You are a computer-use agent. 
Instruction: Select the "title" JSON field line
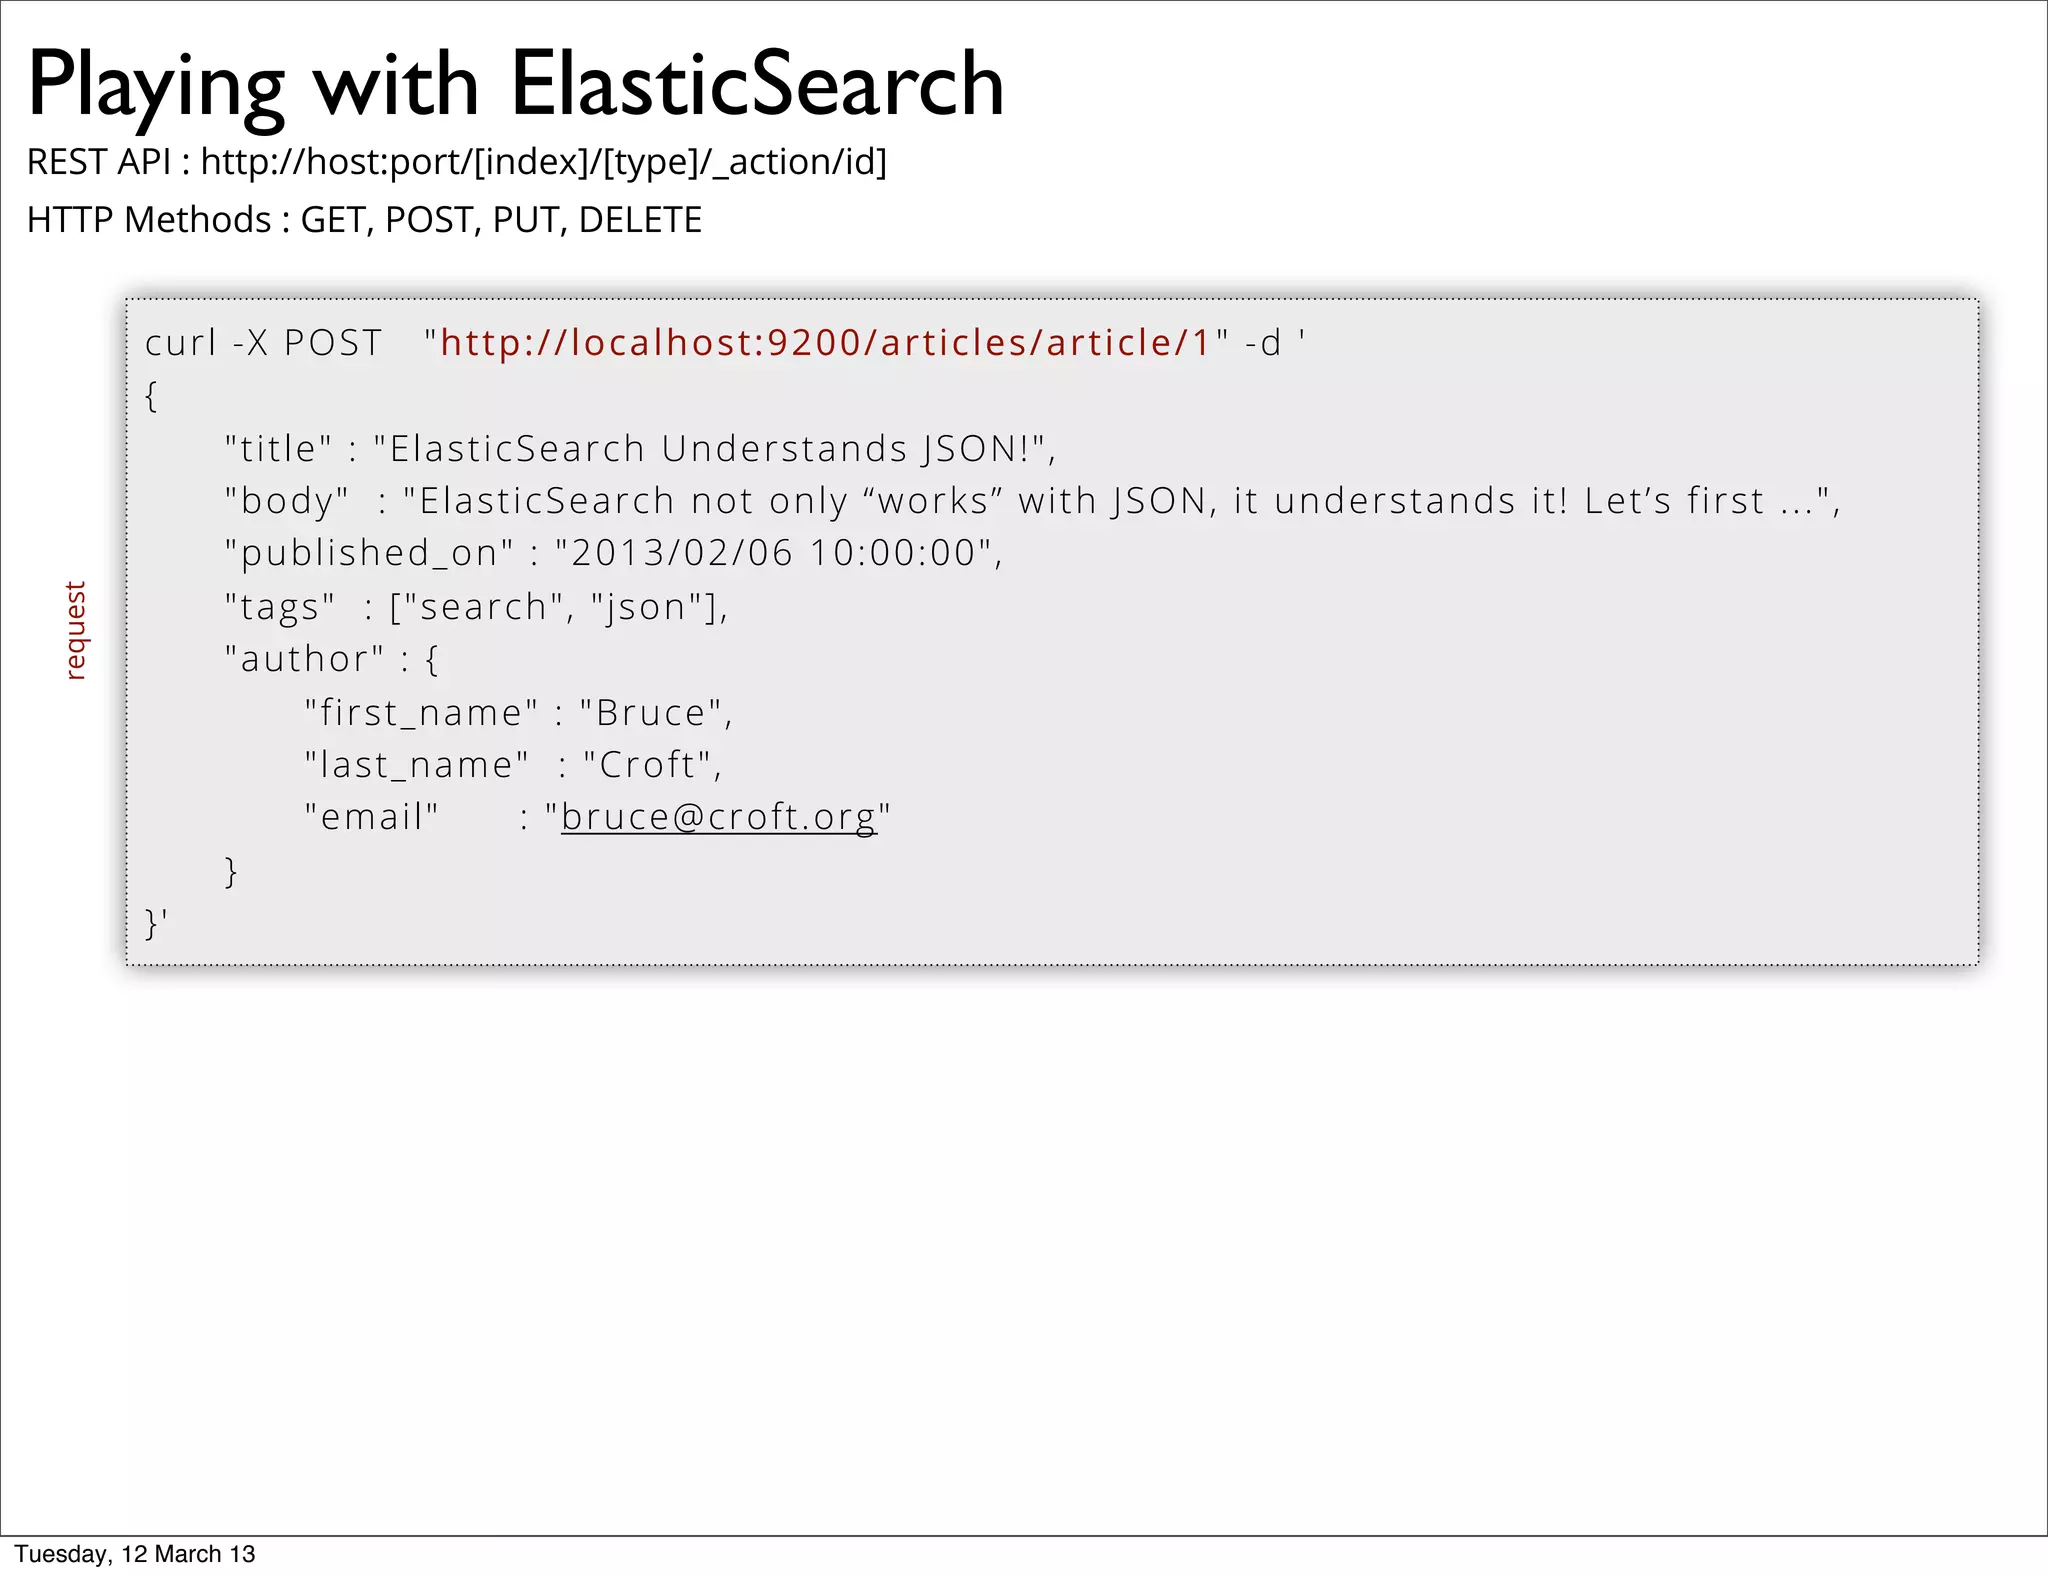click(640, 449)
